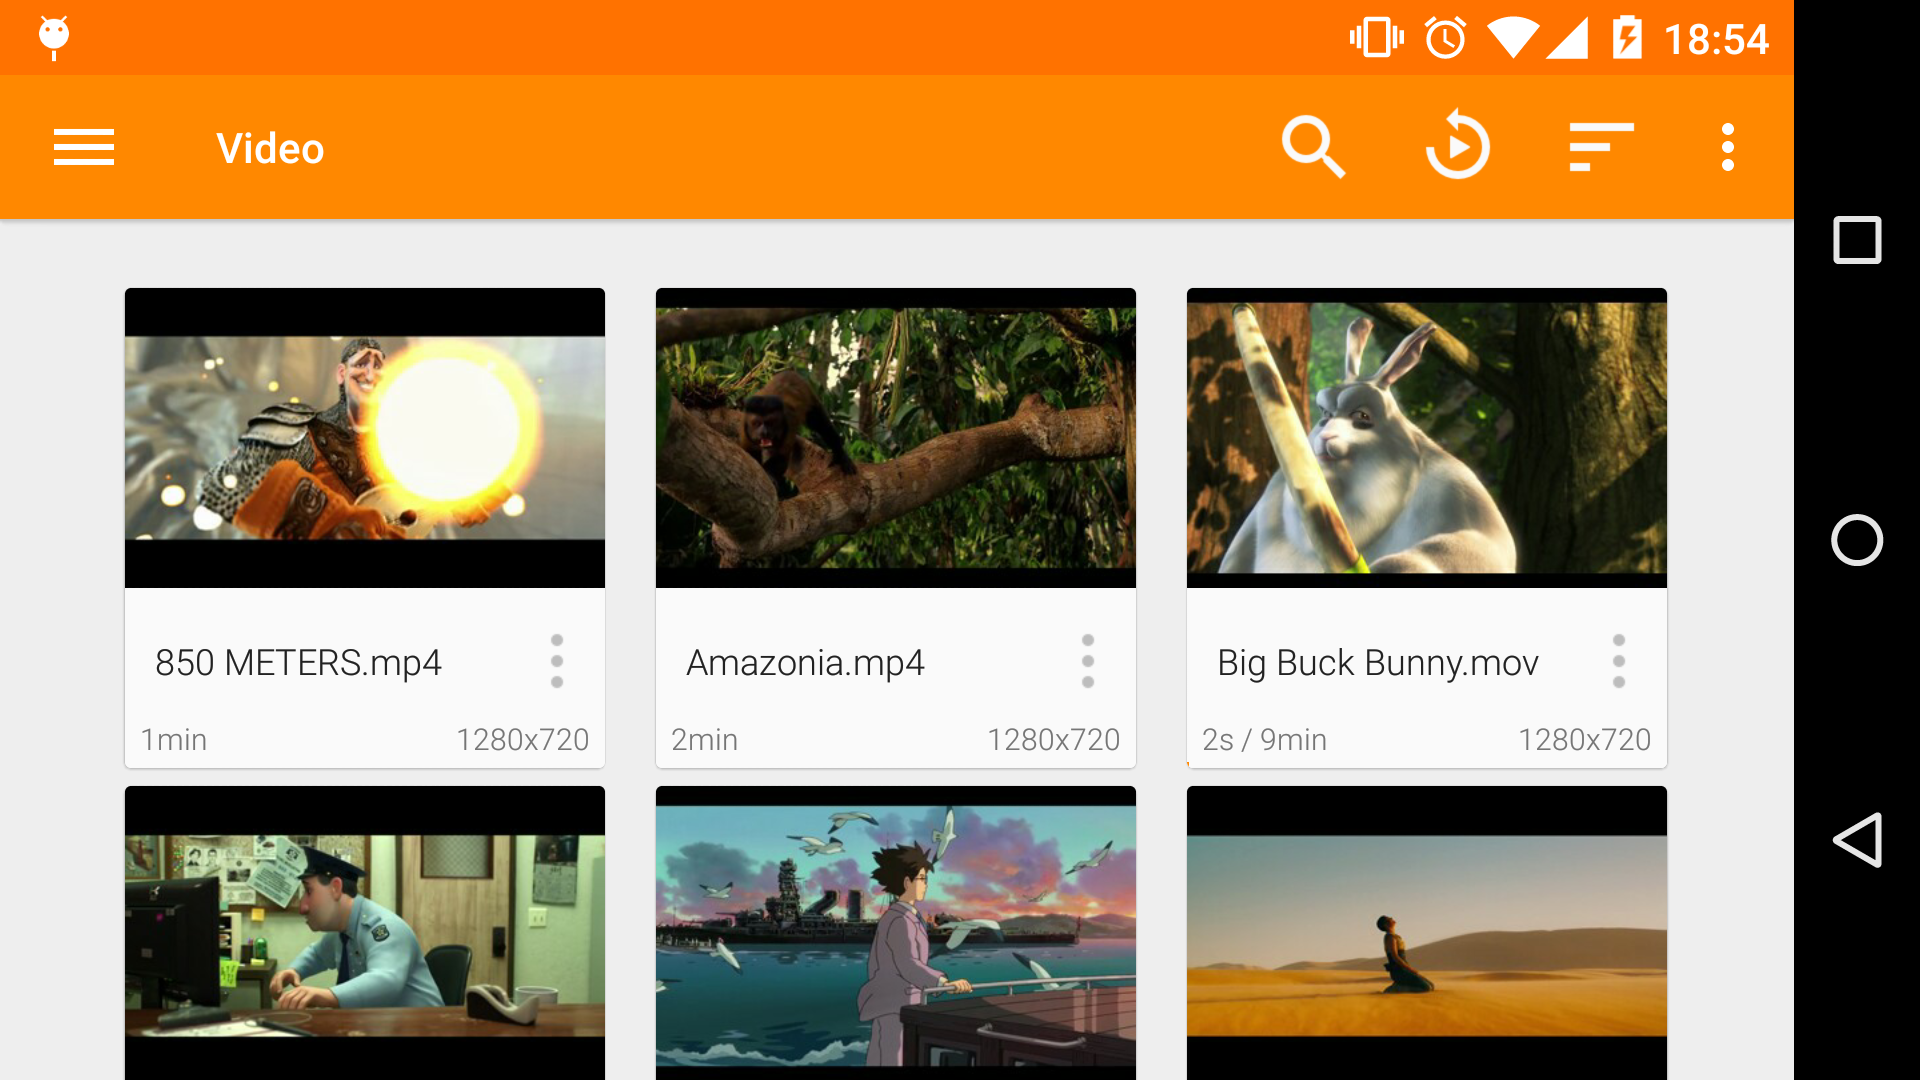The height and width of the screenshot is (1080, 1920).
Task: Open the overflow menu in the toolbar
Action: click(x=1727, y=147)
